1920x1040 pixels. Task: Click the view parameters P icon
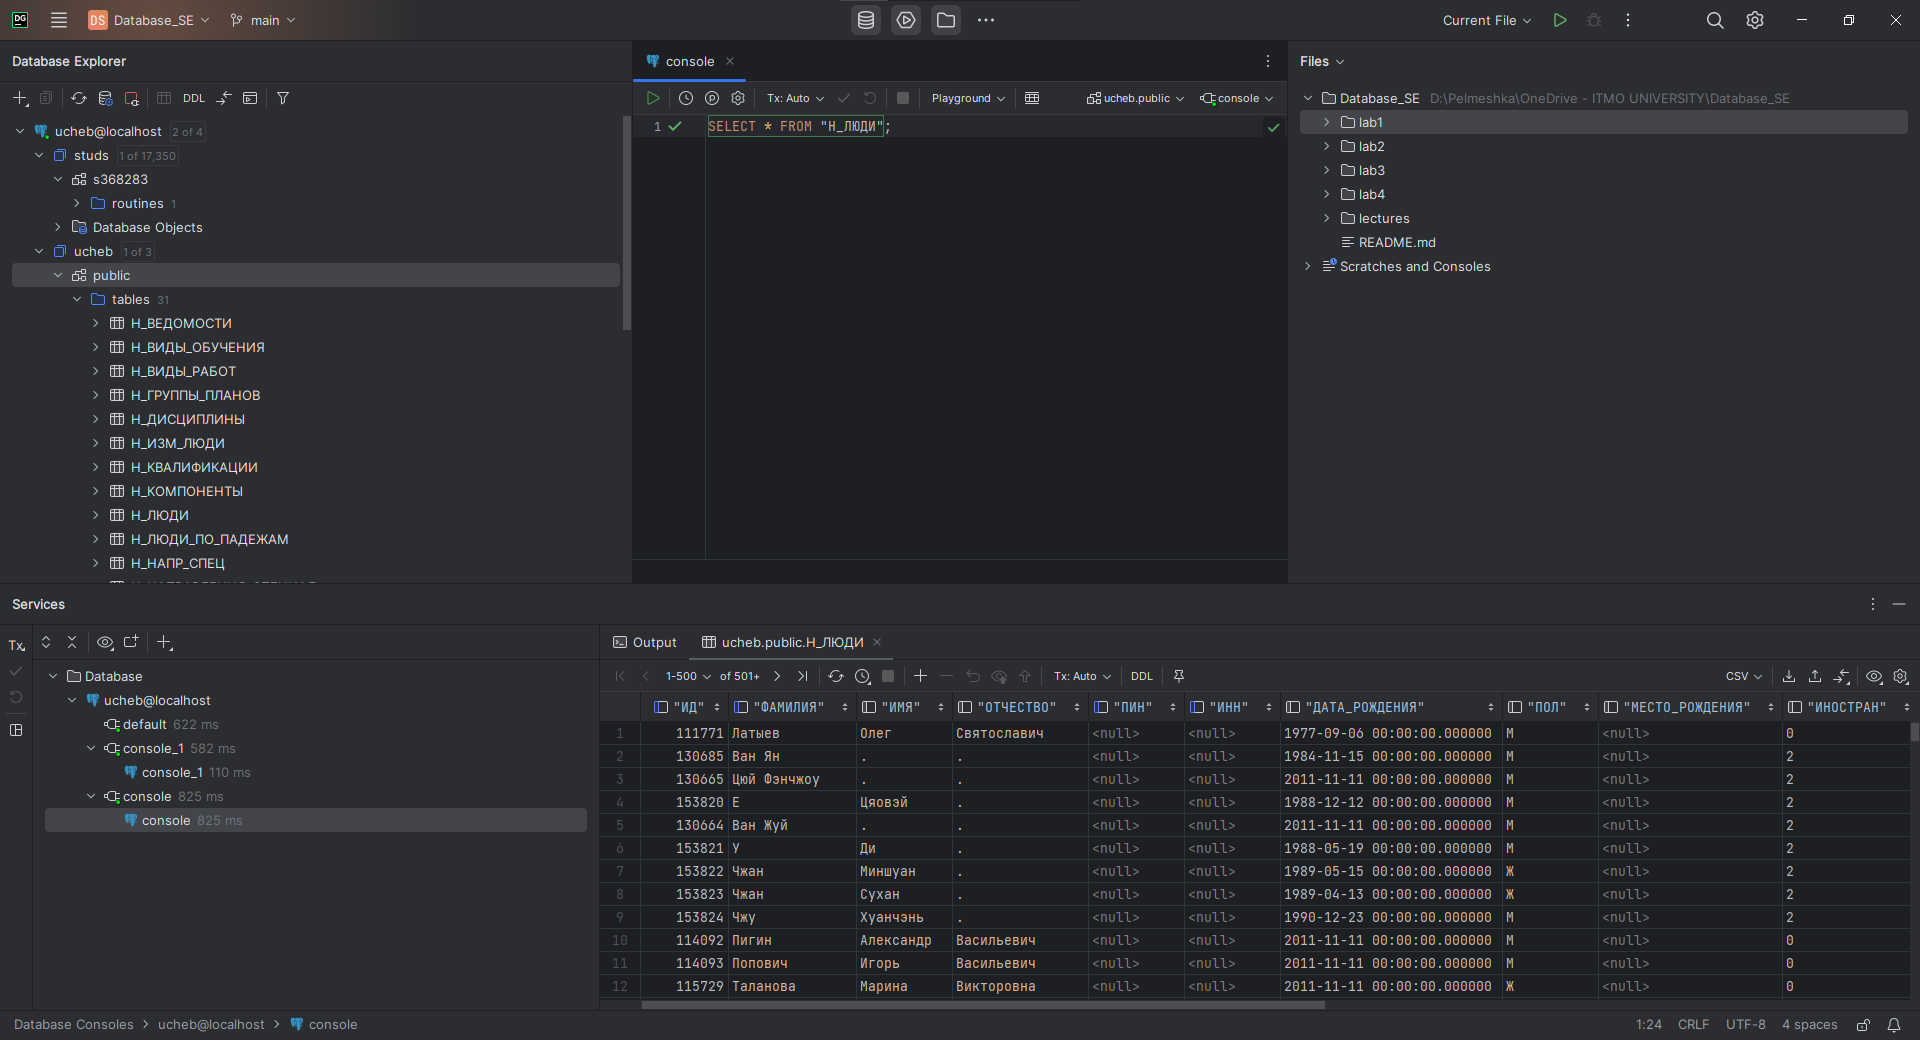(x=712, y=98)
